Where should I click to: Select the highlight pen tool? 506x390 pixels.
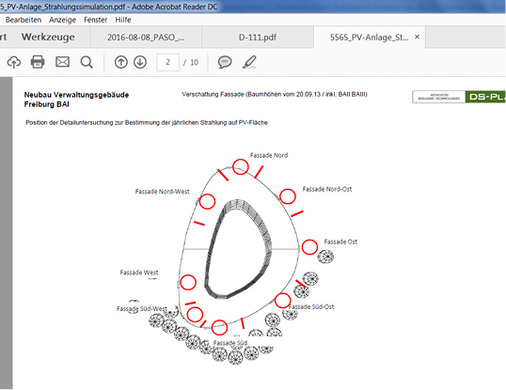click(249, 62)
